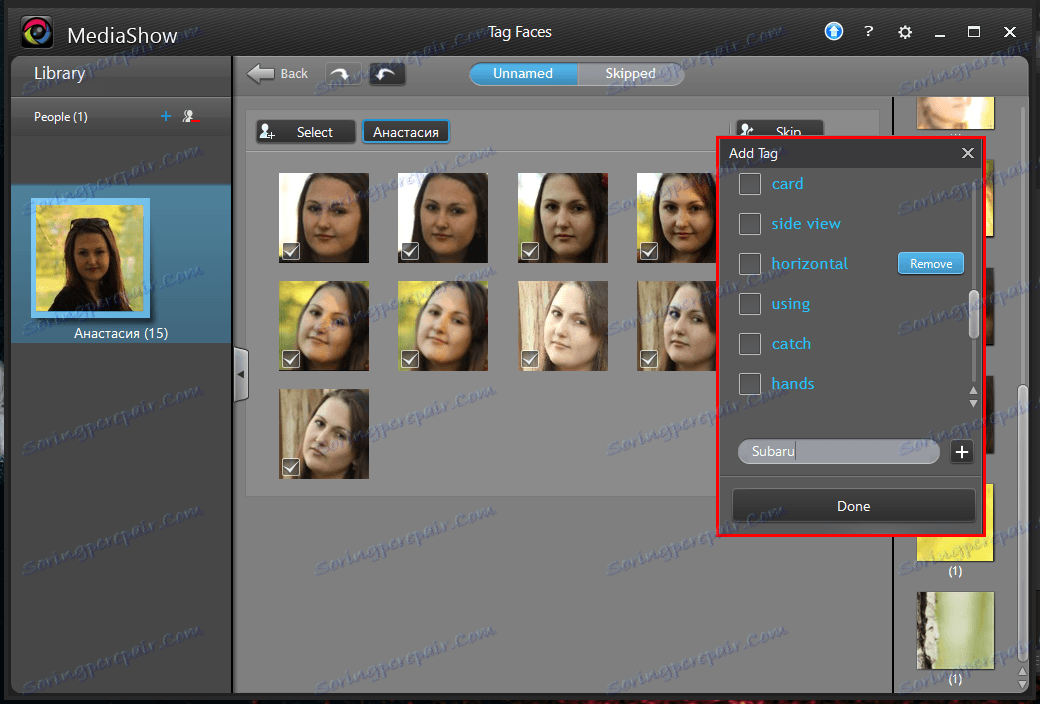Switch to the Skipped tab

click(x=630, y=74)
